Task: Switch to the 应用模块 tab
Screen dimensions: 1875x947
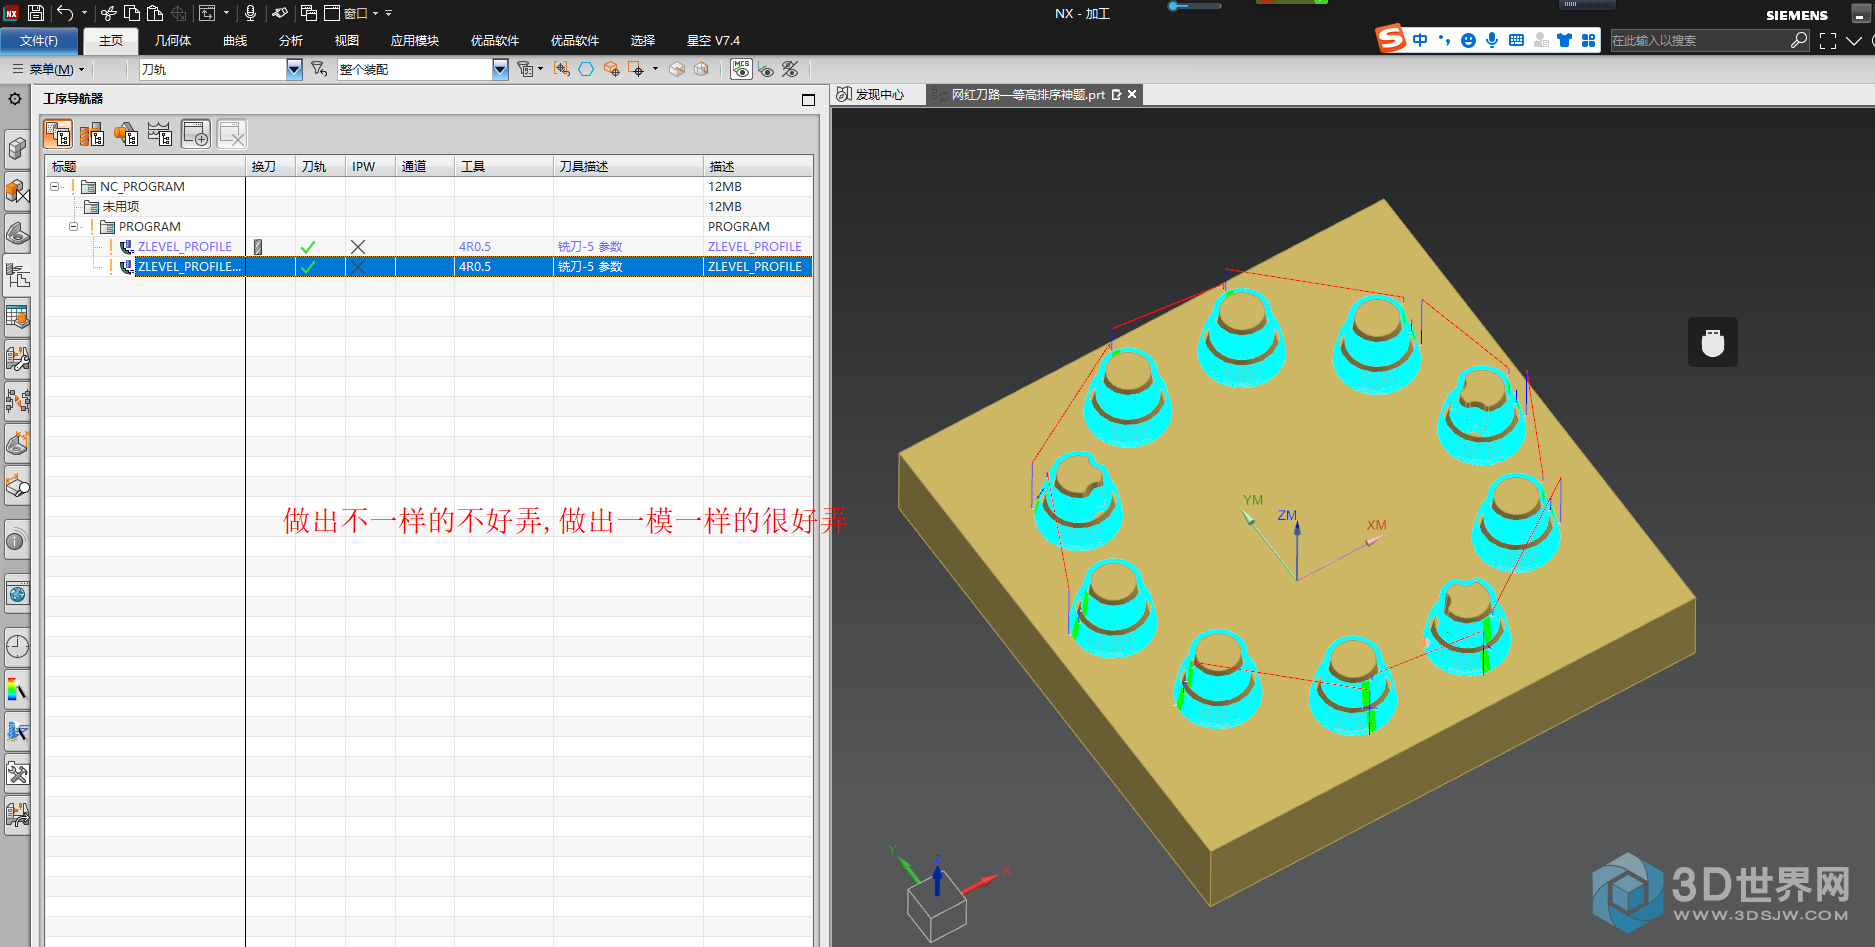Action: [415, 41]
